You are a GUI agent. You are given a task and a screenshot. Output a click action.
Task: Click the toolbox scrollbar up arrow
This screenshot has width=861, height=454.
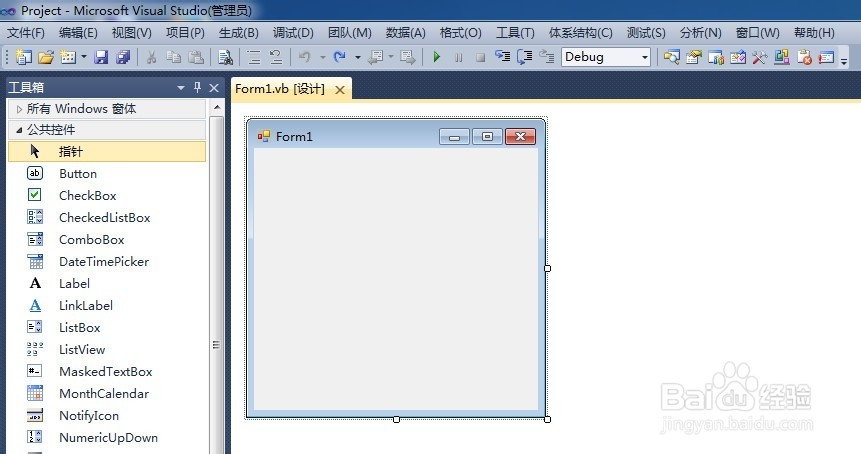click(x=217, y=107)
